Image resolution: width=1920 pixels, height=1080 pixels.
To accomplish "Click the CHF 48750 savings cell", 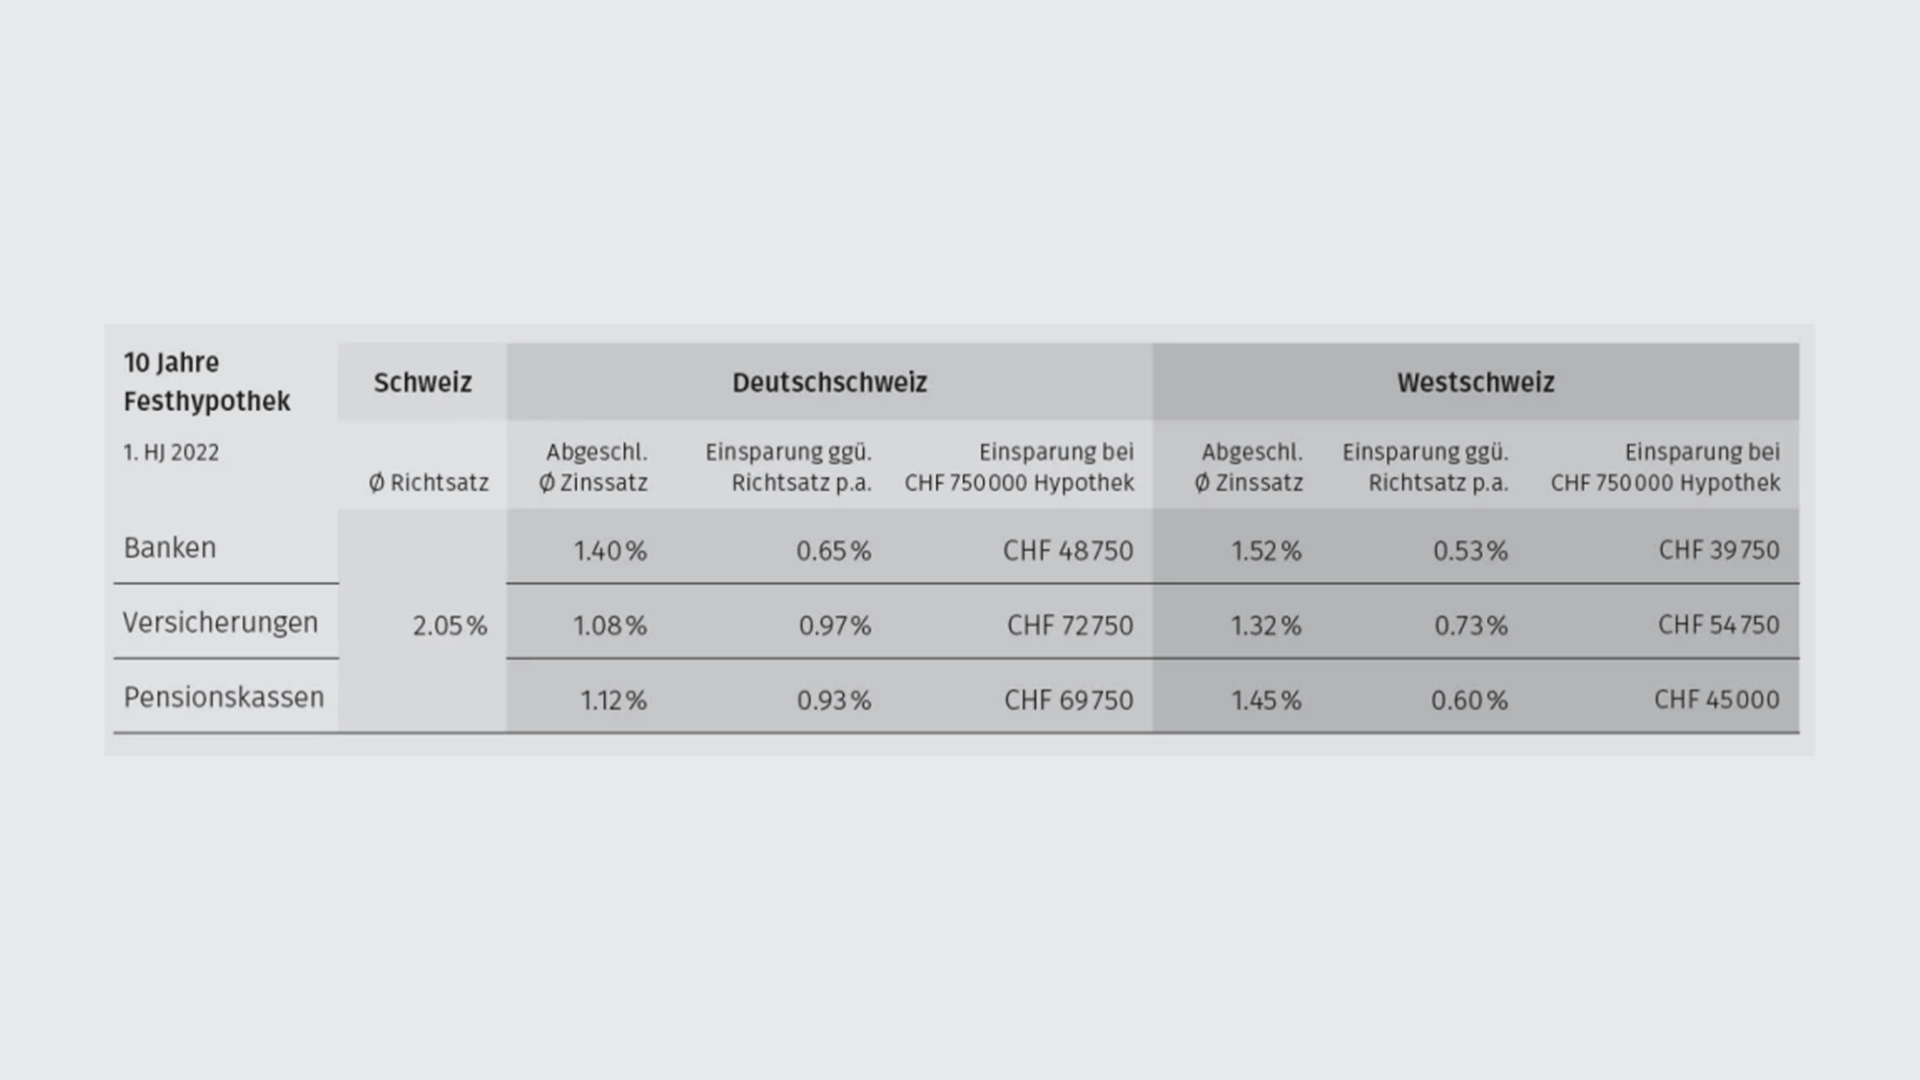I will [1068, 551].
